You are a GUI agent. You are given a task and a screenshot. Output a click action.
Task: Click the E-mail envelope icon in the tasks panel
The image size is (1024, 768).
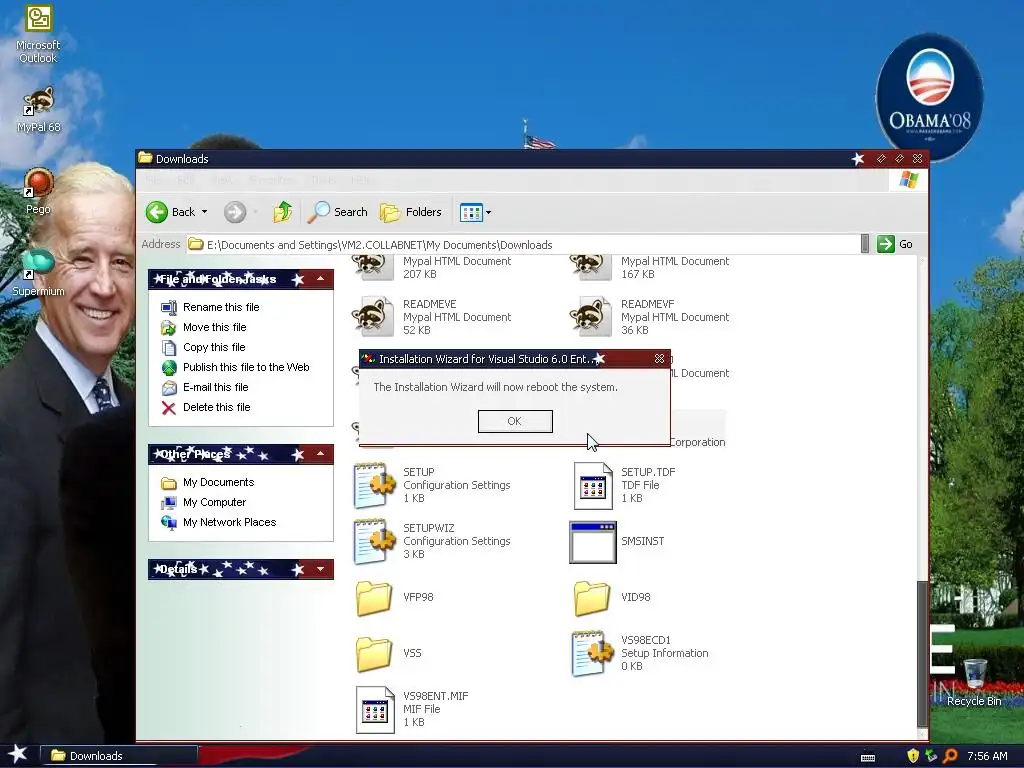click(169, 388)
